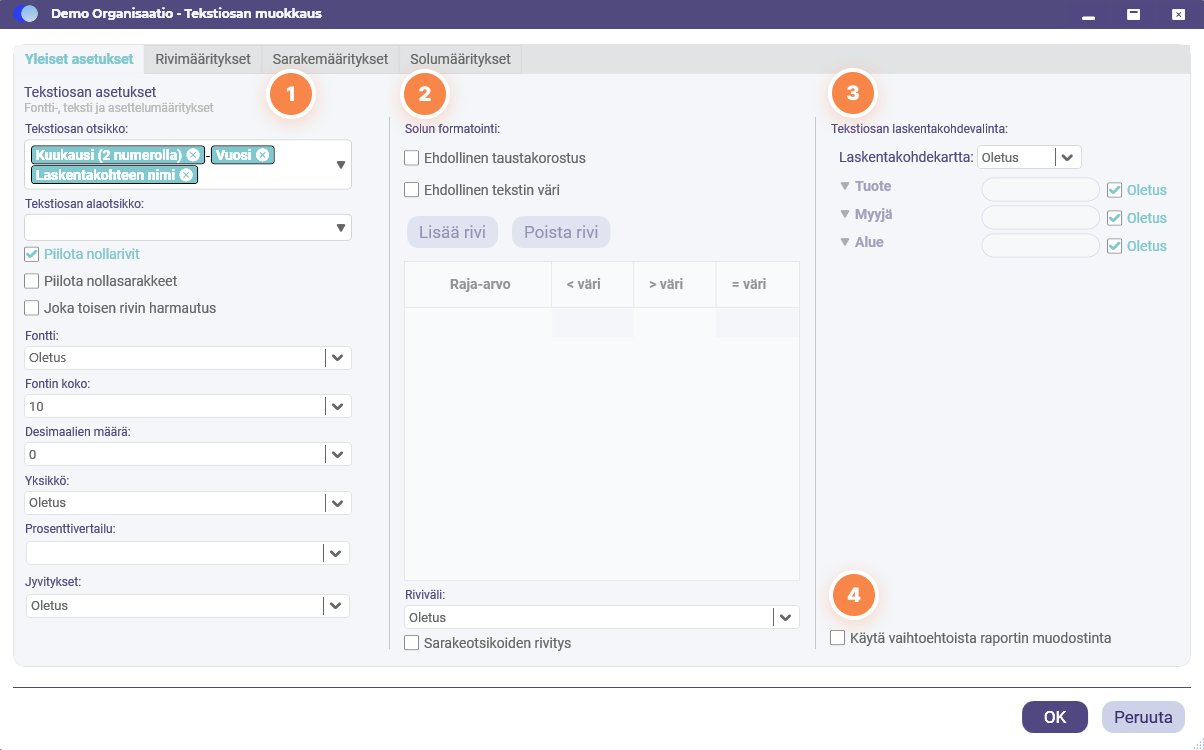Cancel with the Peruuta button
1204x750 pixels.
coord(1144,717)
